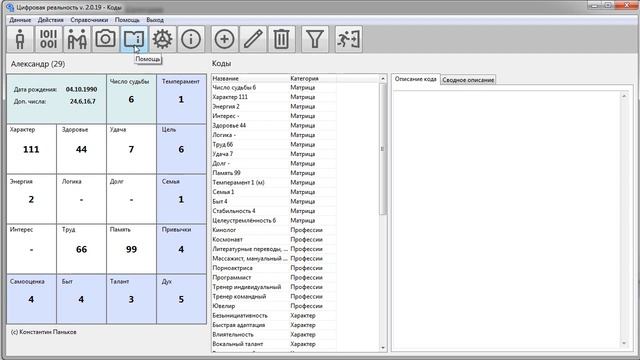The width and height of the screenshot is (640, 360).
Task: Open the settings gear toolbar icon
Action: coord(162,39)
